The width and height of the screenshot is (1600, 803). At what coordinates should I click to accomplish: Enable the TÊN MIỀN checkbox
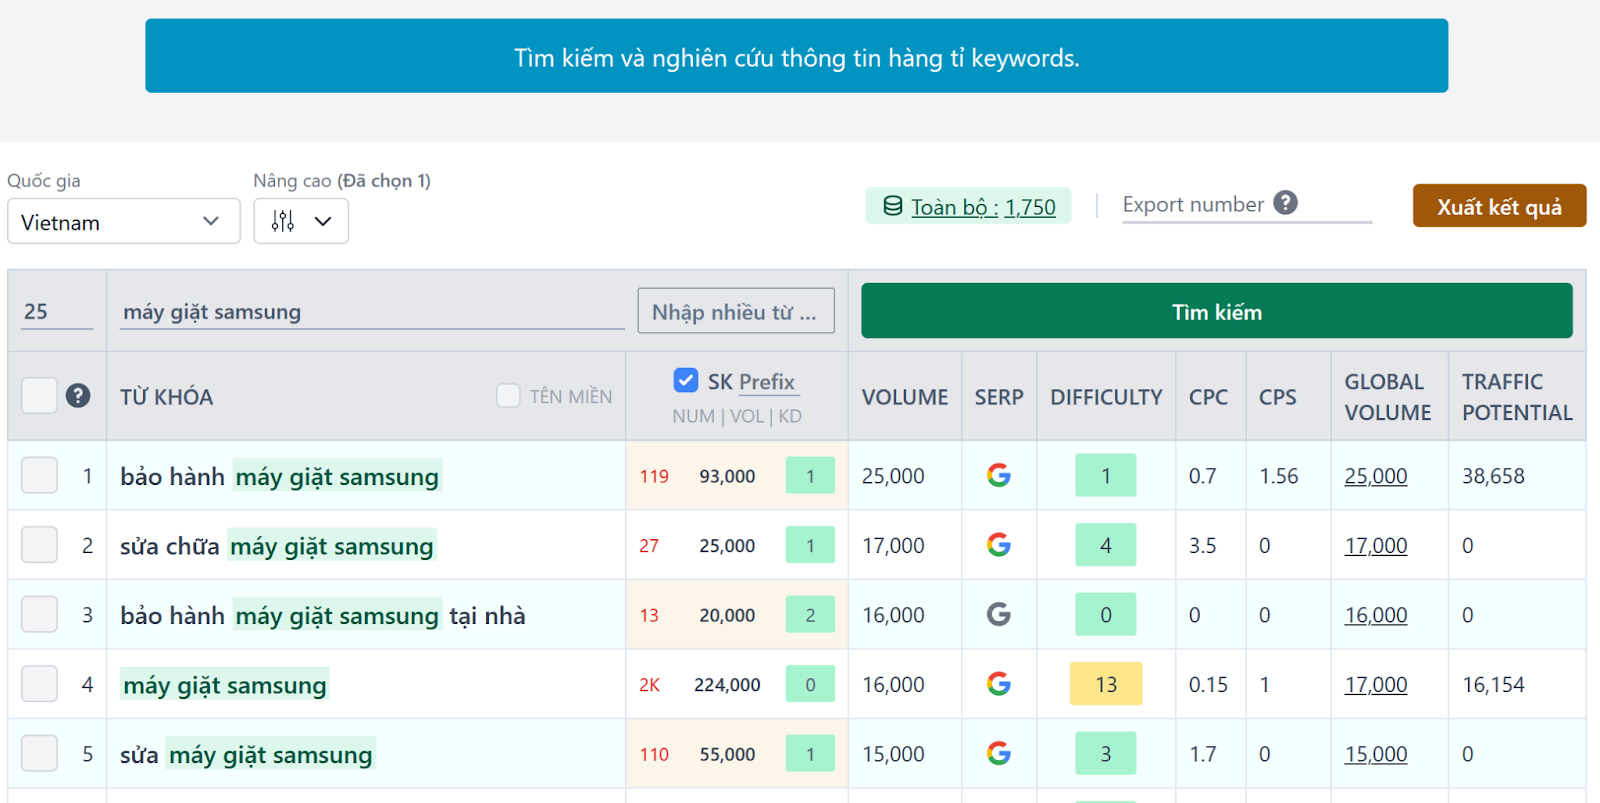point(508,396)
